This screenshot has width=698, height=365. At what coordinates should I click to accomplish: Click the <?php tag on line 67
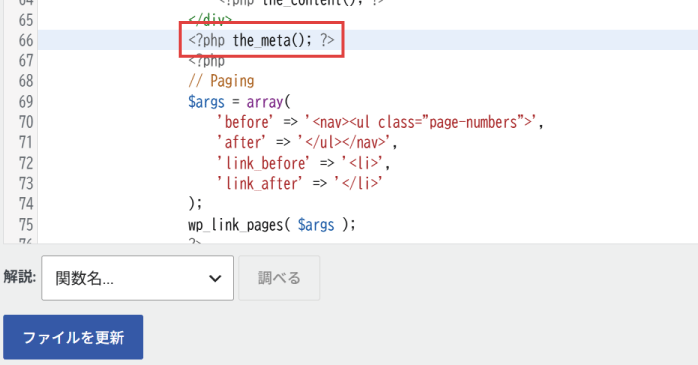[207, 61]
